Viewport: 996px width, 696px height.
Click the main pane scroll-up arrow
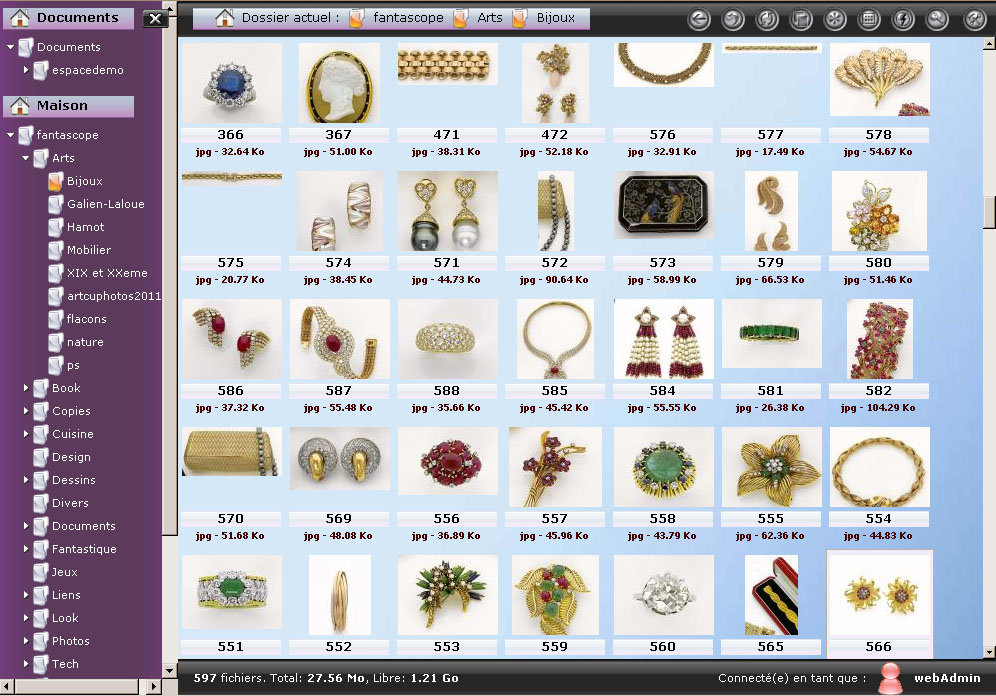[989, 44]
